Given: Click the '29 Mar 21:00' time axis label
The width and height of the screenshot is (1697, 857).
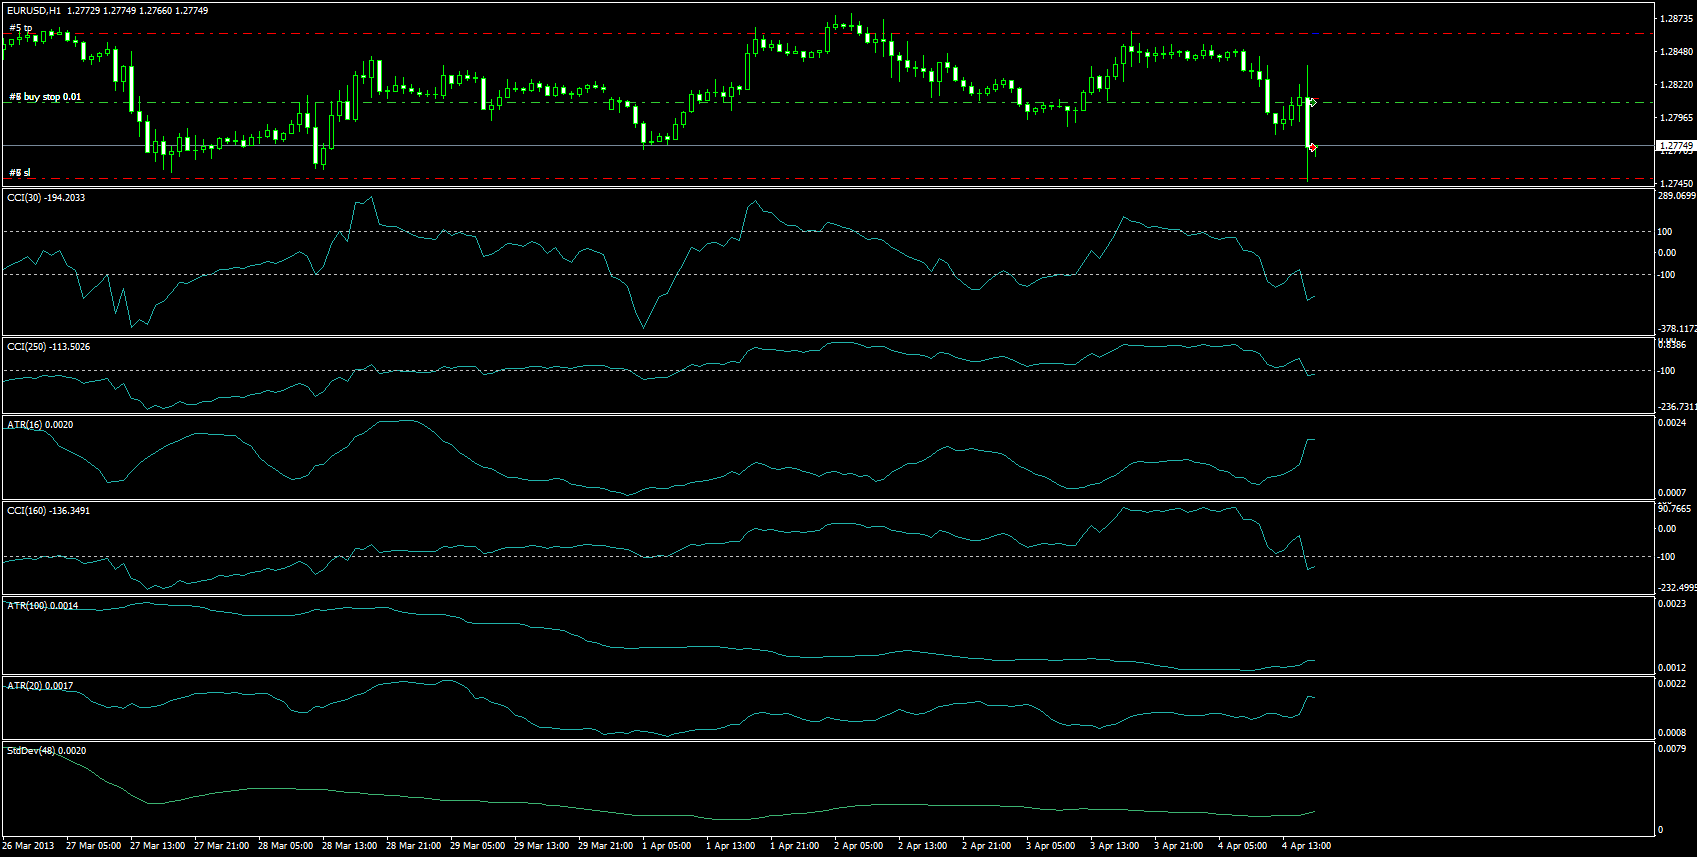Looking at the screenshot, I should [x=605, y=846].
